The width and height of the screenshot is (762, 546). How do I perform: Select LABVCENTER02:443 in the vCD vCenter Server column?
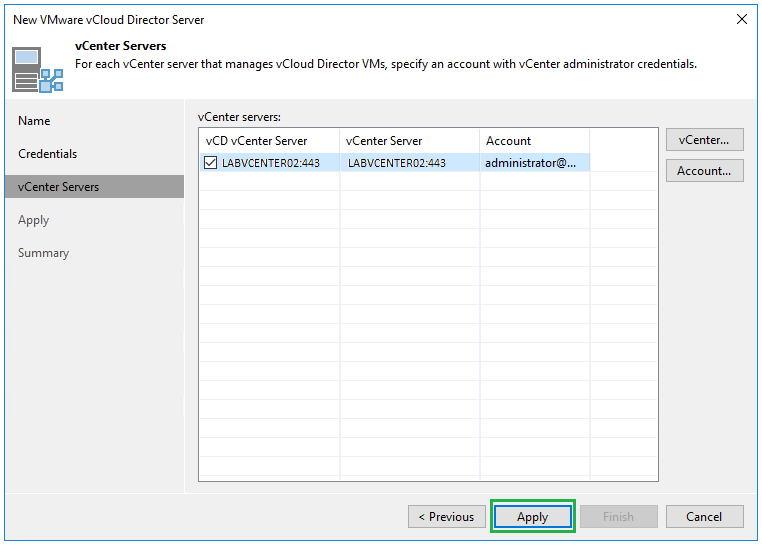[x=271, y=163]
